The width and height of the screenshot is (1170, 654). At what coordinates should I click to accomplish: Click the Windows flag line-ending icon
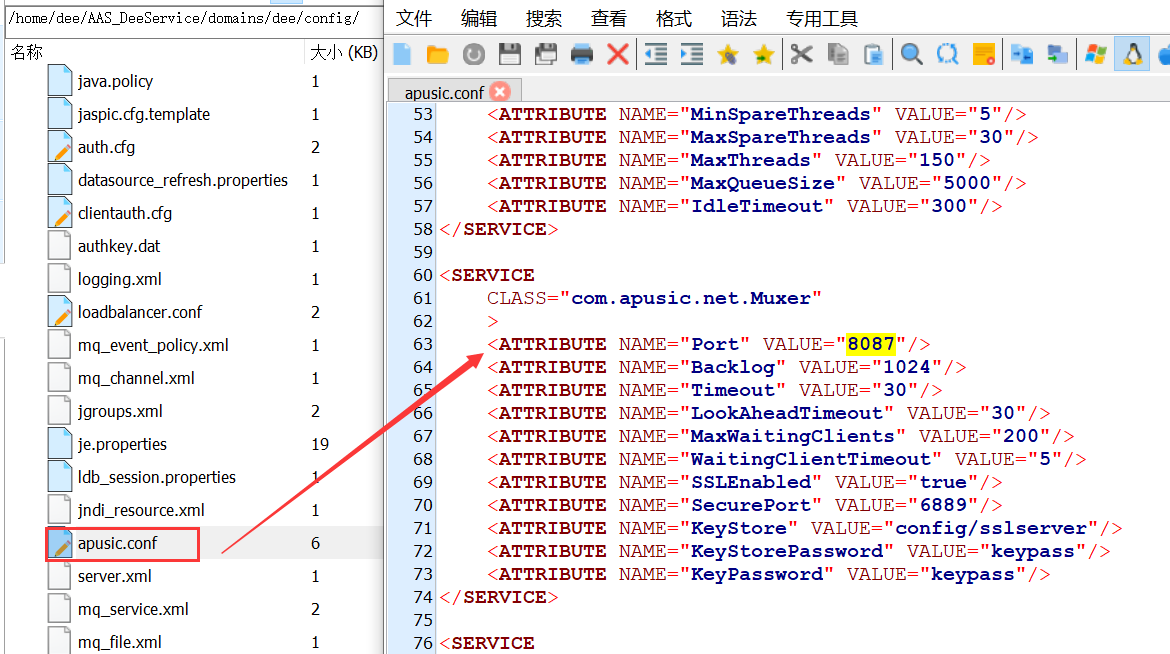(1095, 54)
